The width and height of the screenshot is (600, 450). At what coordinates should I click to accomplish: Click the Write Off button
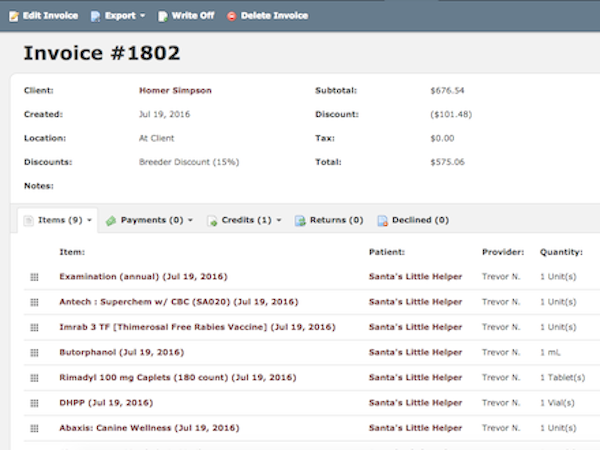pos(188,16)
